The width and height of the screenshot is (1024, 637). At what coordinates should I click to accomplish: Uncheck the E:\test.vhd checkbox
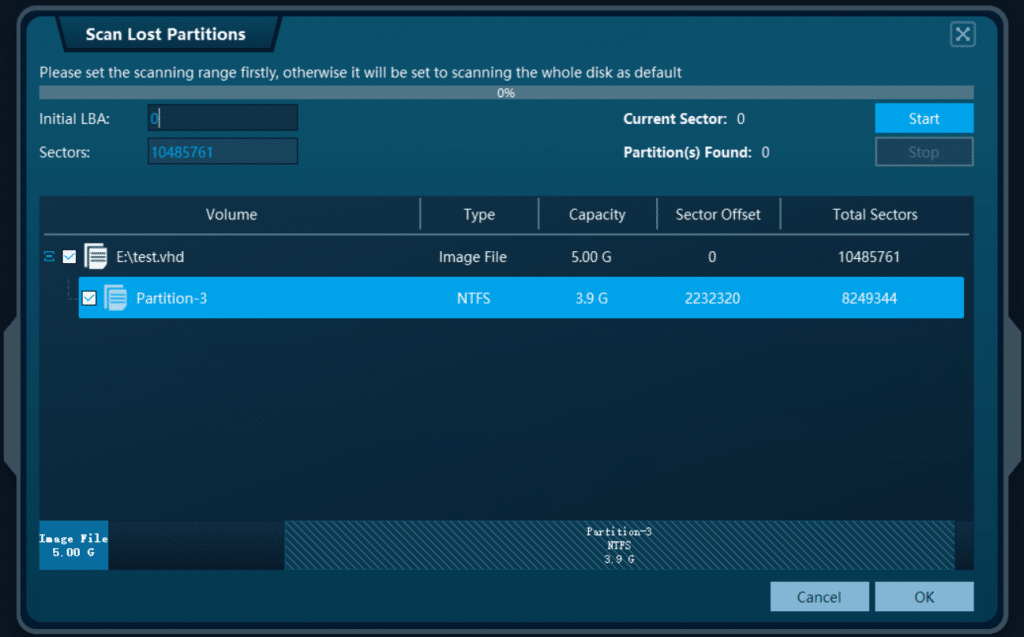(69, 256)
